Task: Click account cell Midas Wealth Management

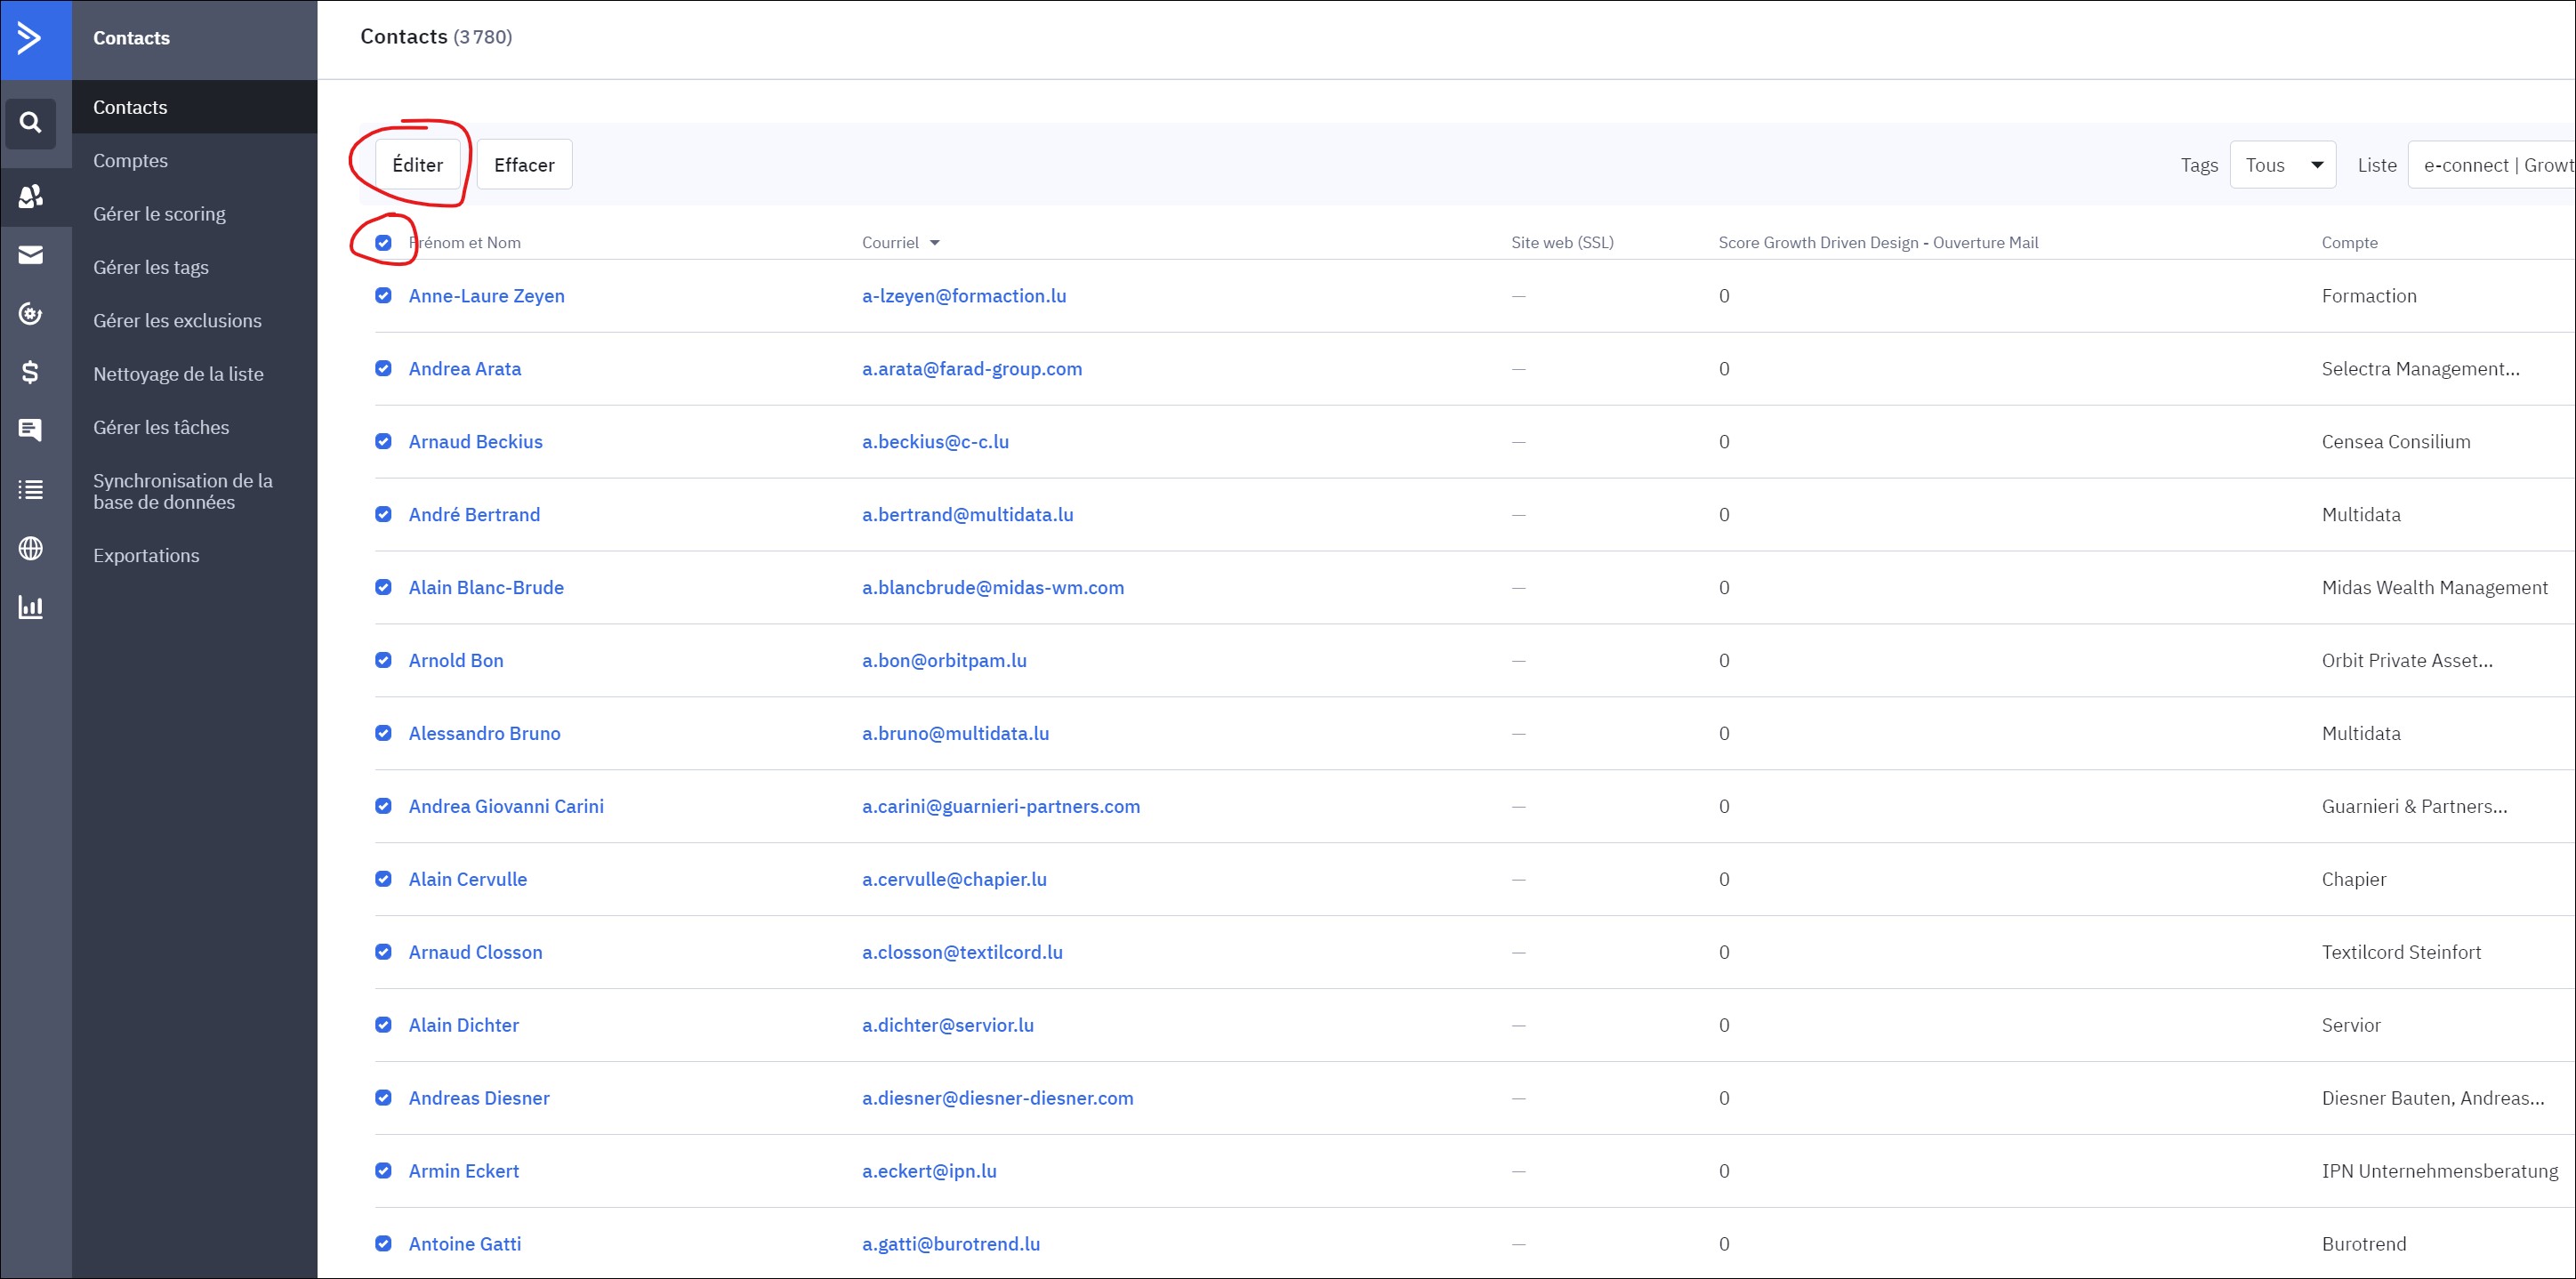Action: (x=2434, y=588)
